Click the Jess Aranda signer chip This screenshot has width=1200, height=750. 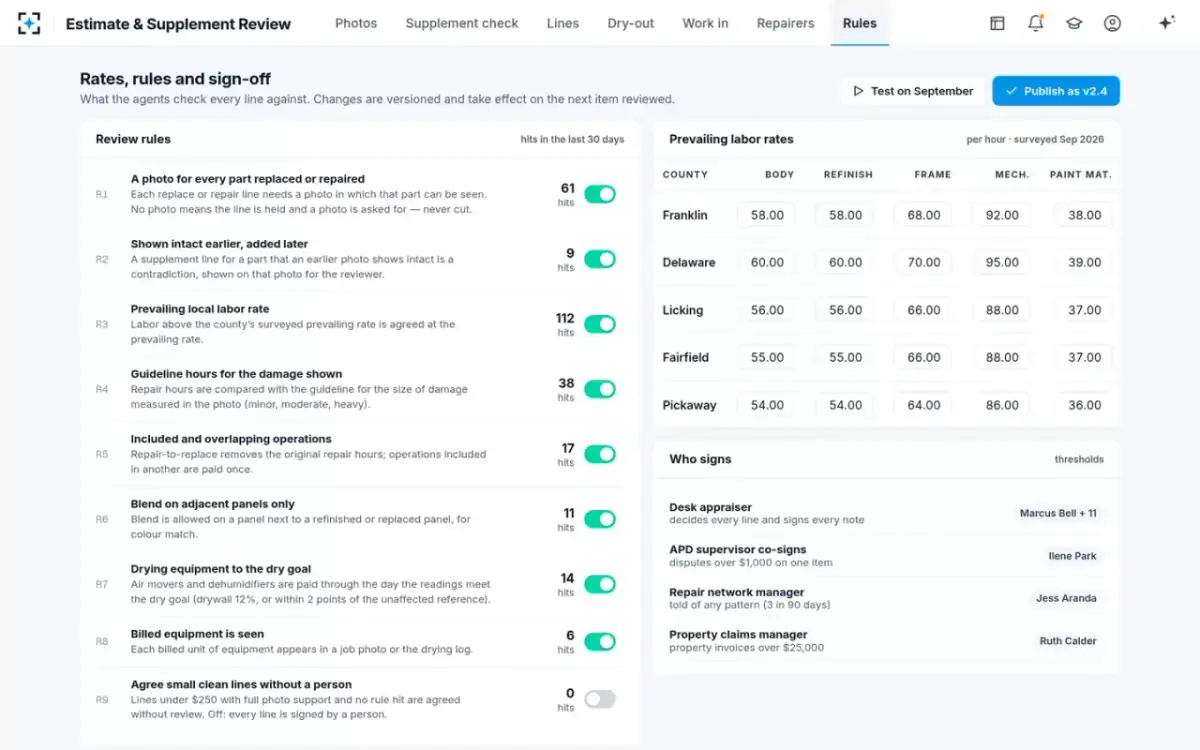[1066, 598]
